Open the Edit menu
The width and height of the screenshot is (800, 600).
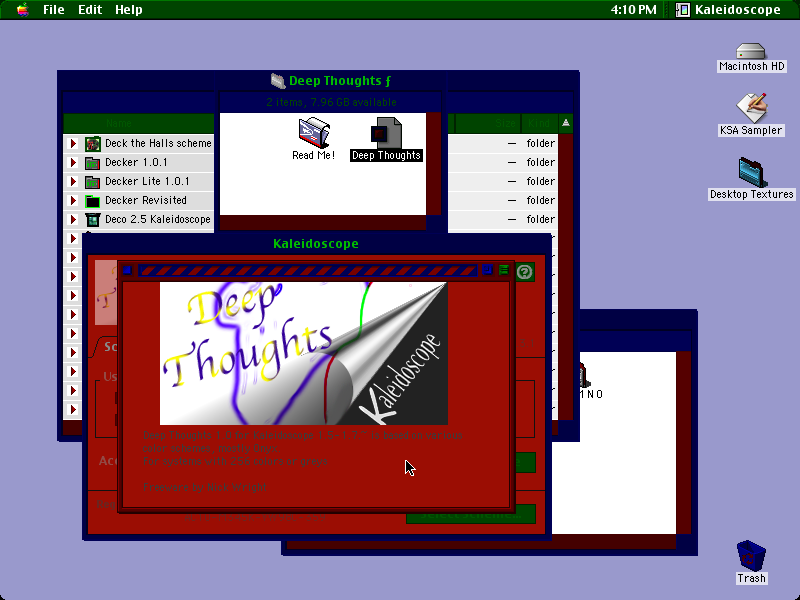pyautogui.click(x=90, y=10)
